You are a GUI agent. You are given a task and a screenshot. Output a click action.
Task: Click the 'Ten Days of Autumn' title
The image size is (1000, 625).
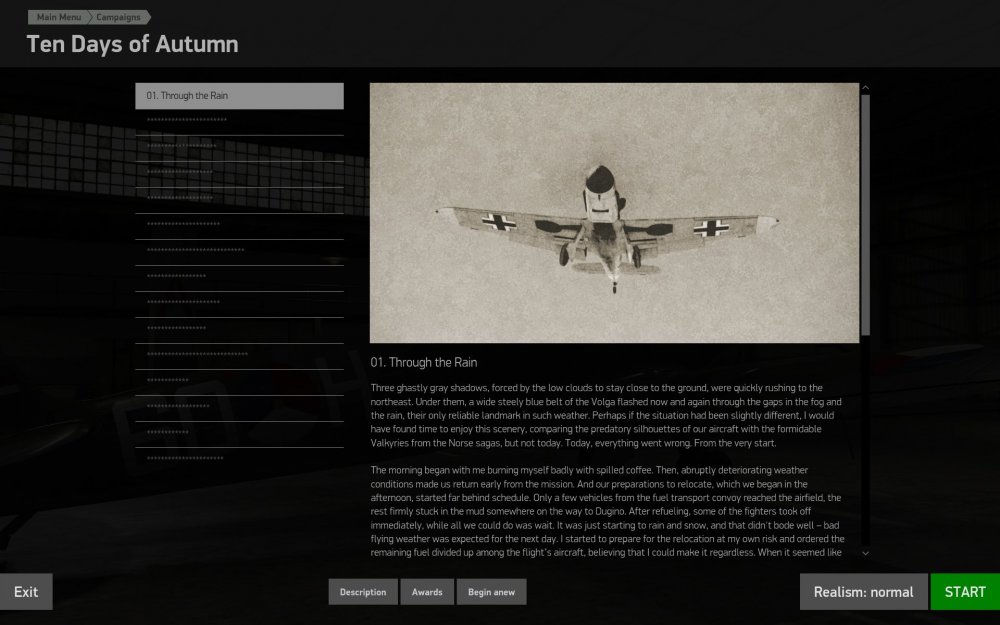click(x=133, y=44)
